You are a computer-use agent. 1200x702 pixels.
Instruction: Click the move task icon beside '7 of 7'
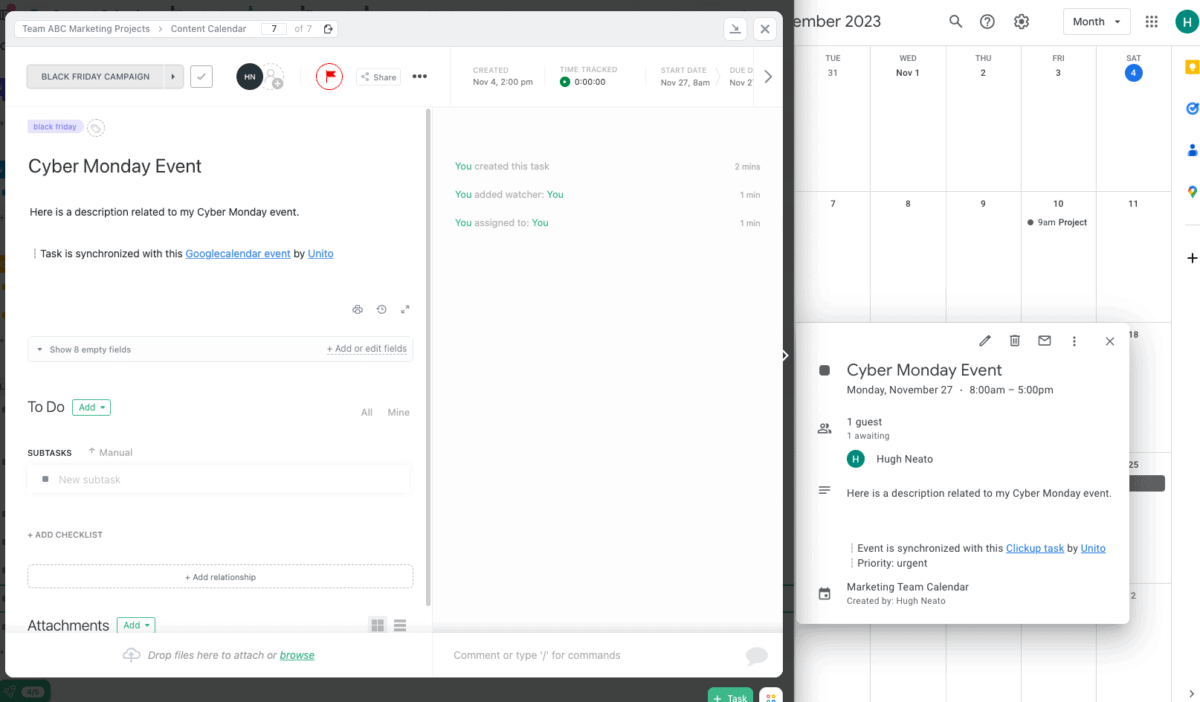(329, 29)
